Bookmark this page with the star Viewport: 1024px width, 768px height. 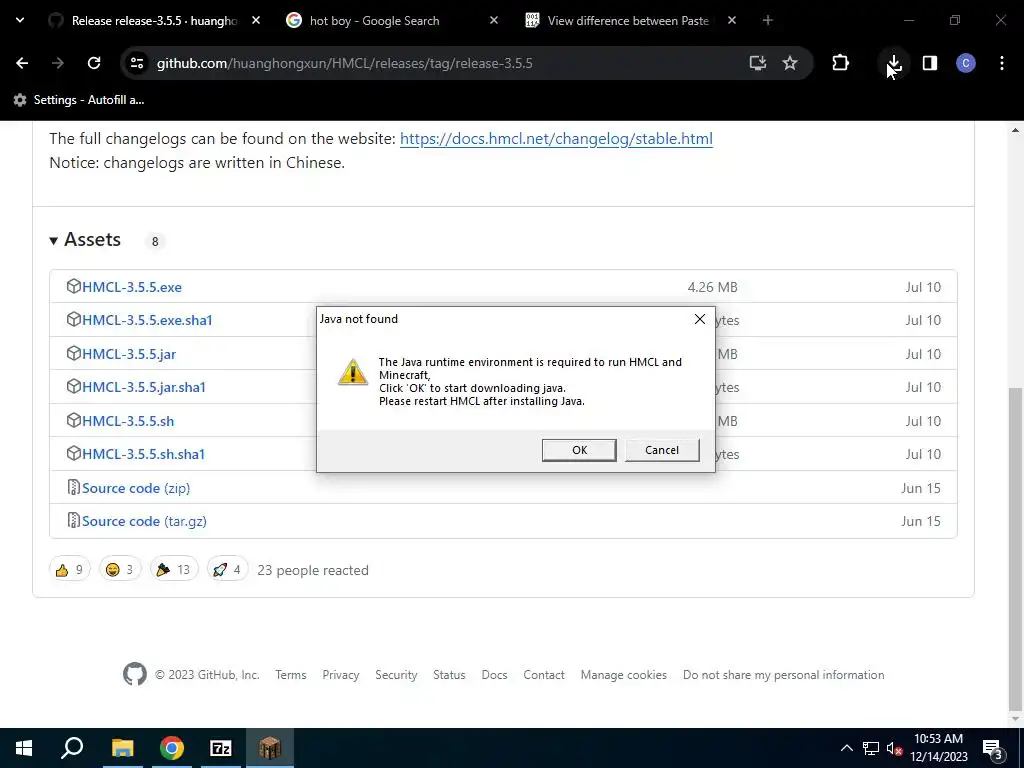(790, 63)
